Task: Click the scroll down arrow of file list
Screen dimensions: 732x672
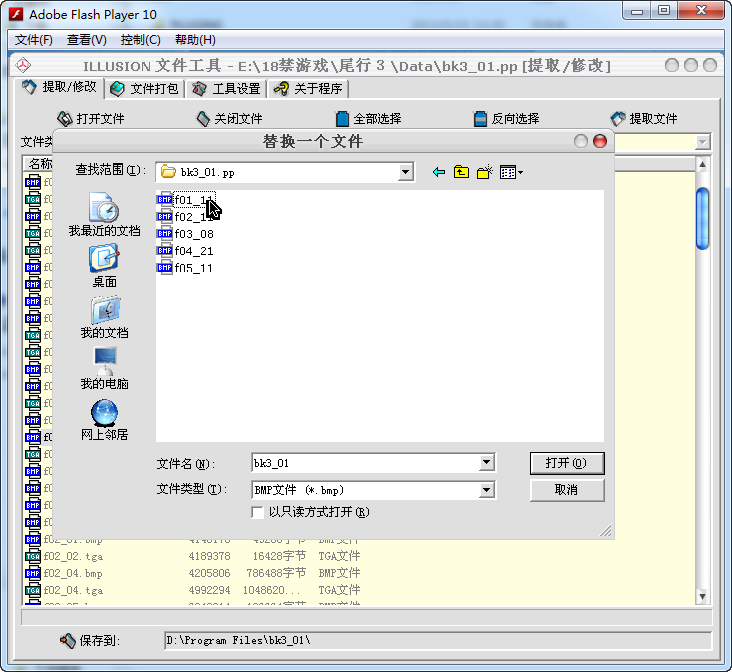Action: 702,596
